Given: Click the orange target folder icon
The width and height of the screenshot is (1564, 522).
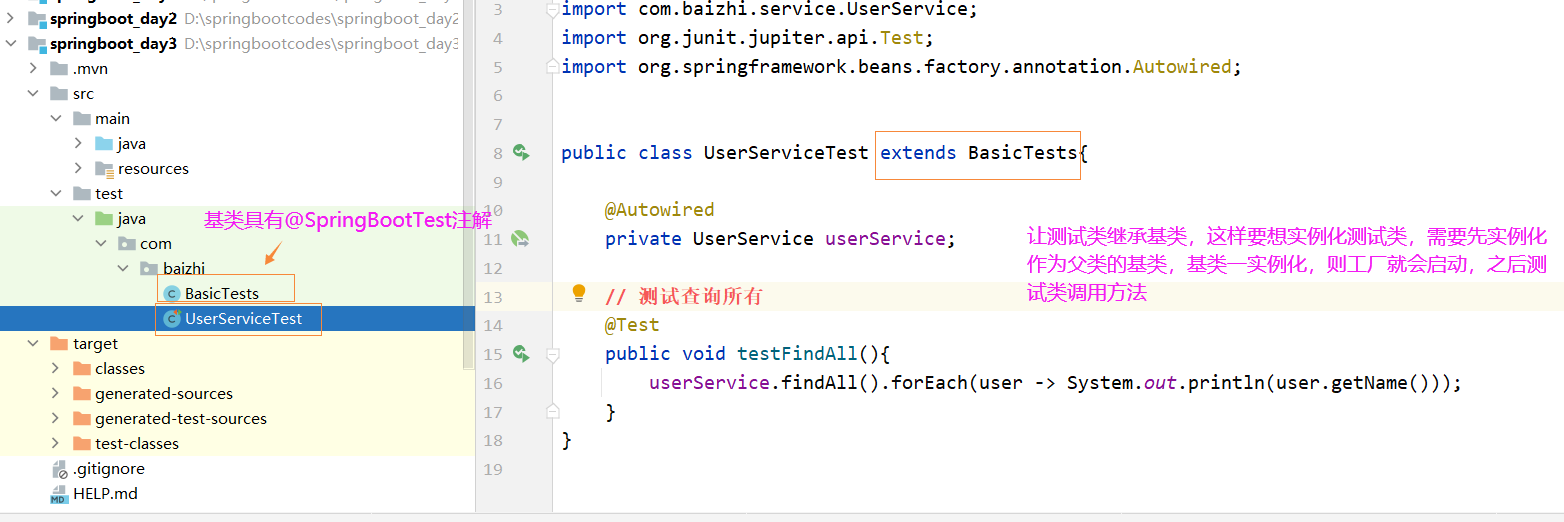Looking at the screenshot, I should point(59,343).
